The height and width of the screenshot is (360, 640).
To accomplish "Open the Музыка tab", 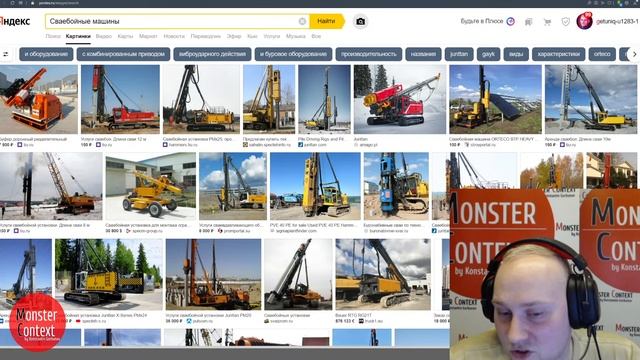I will click(296, 36).
